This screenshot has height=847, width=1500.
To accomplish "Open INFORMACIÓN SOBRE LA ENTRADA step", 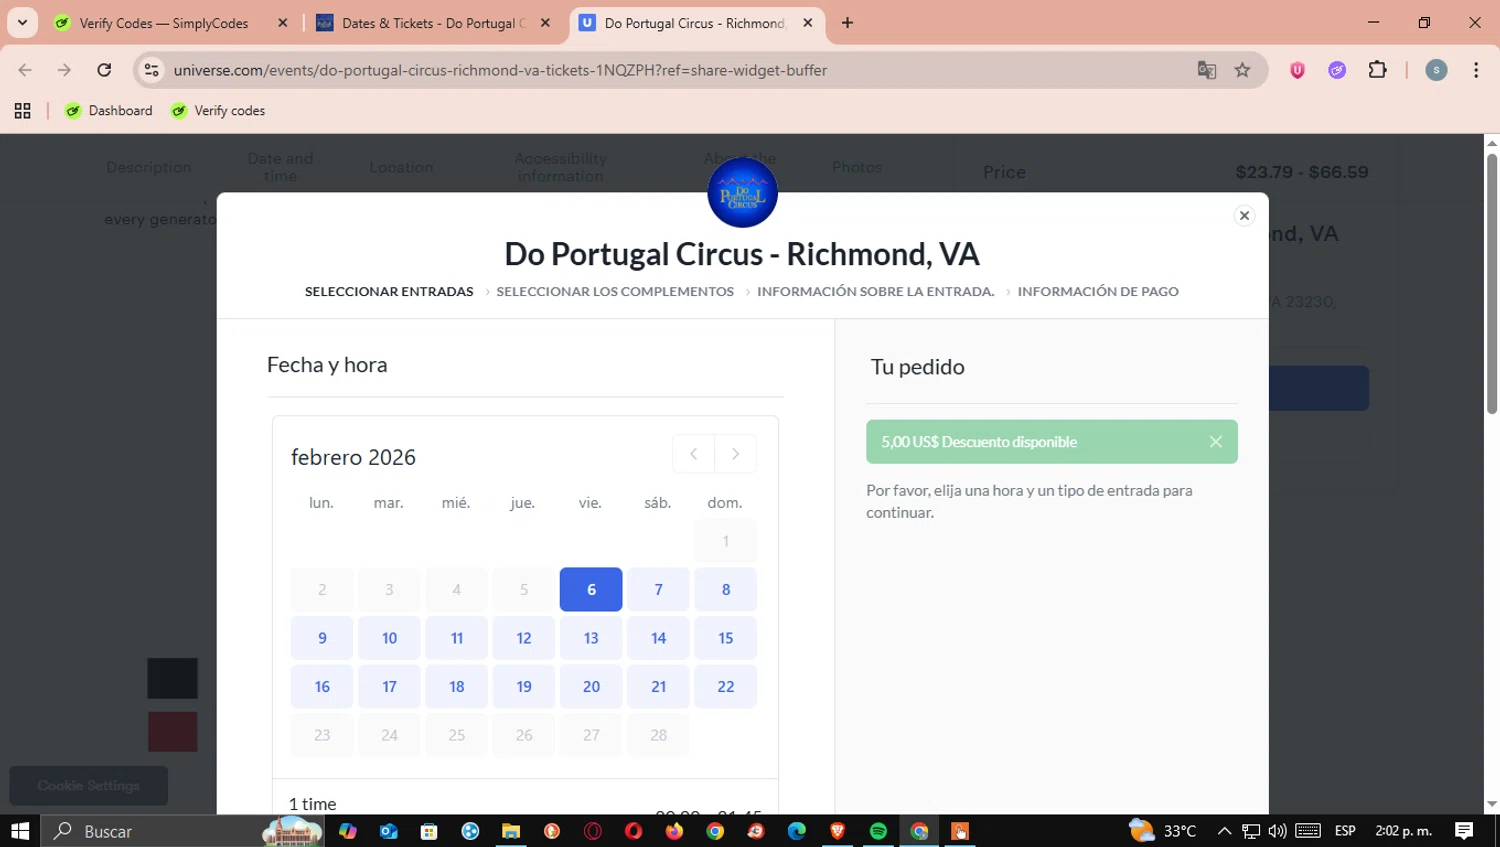I will [x=876, y=292].
